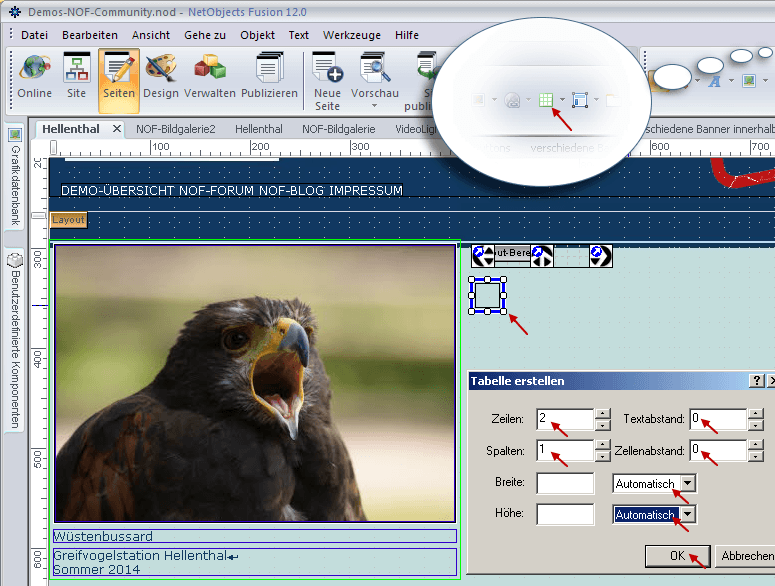This screenshot has height=586, width=775.
Task: Click into the Breite input field
Action: click(565, 483)
